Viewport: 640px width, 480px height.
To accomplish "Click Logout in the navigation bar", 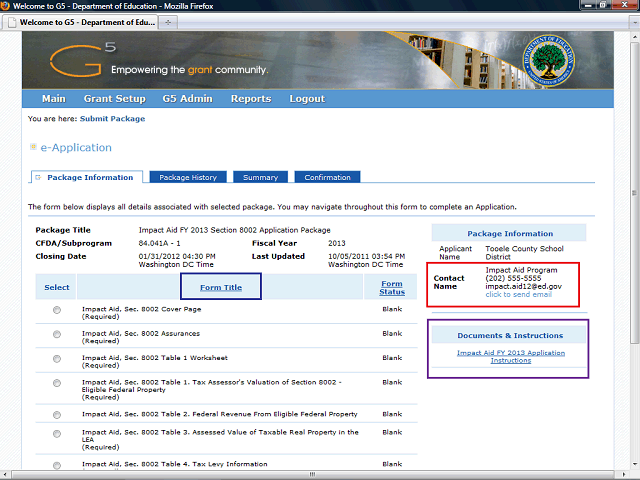I will pyautogui.click(x=307, y=99).
